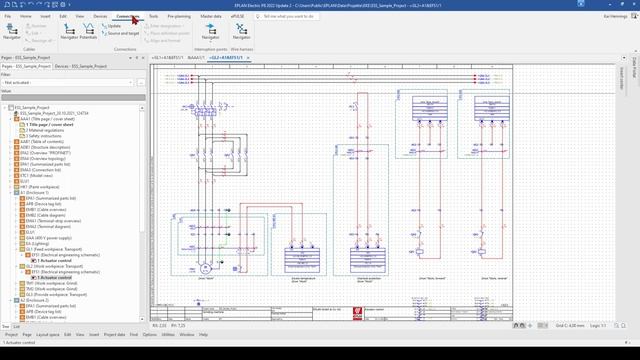The width and height of the screenshot is (640, 360).
Task: Open the Home ribbon tab
Action: point(25,16)
